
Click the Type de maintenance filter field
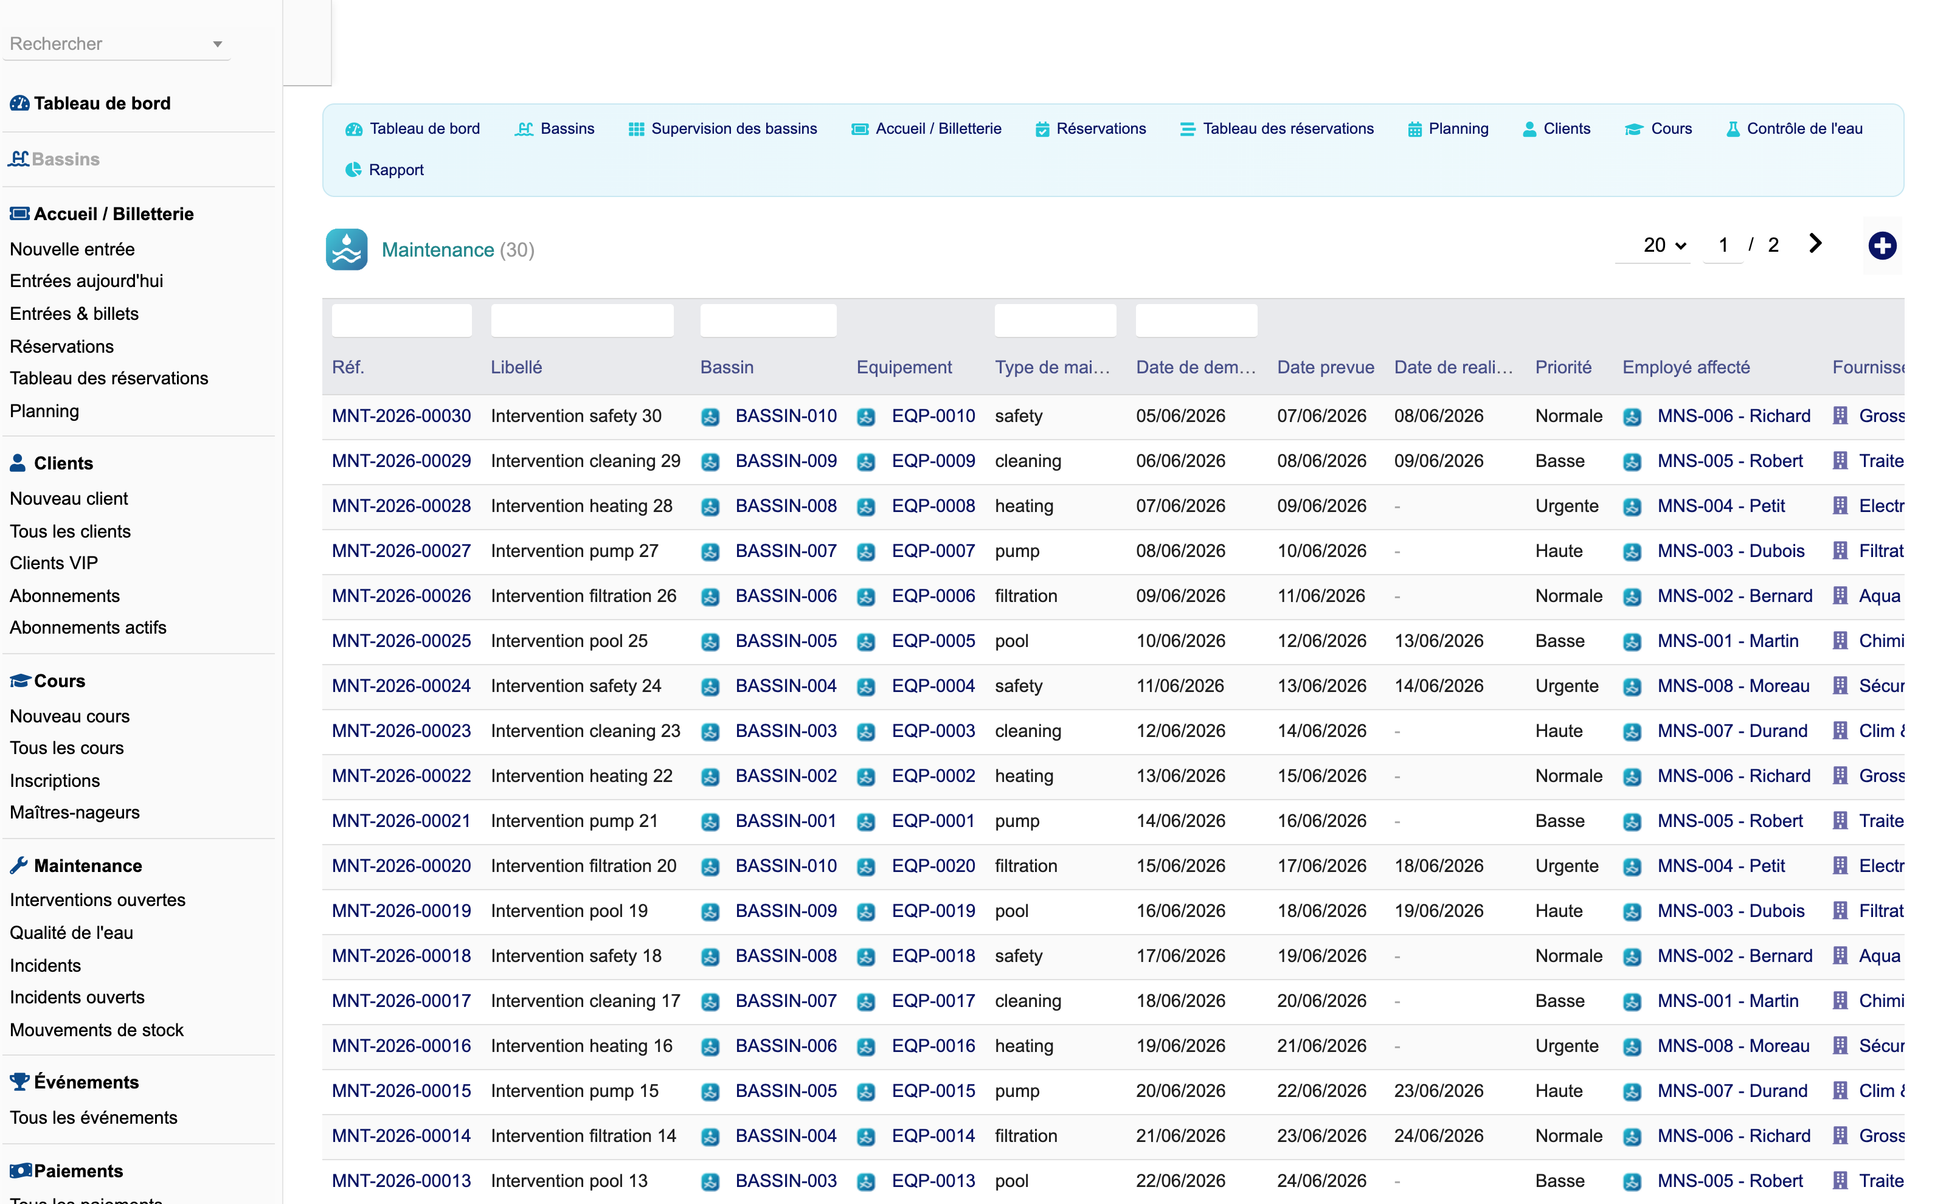point(1055,320)
